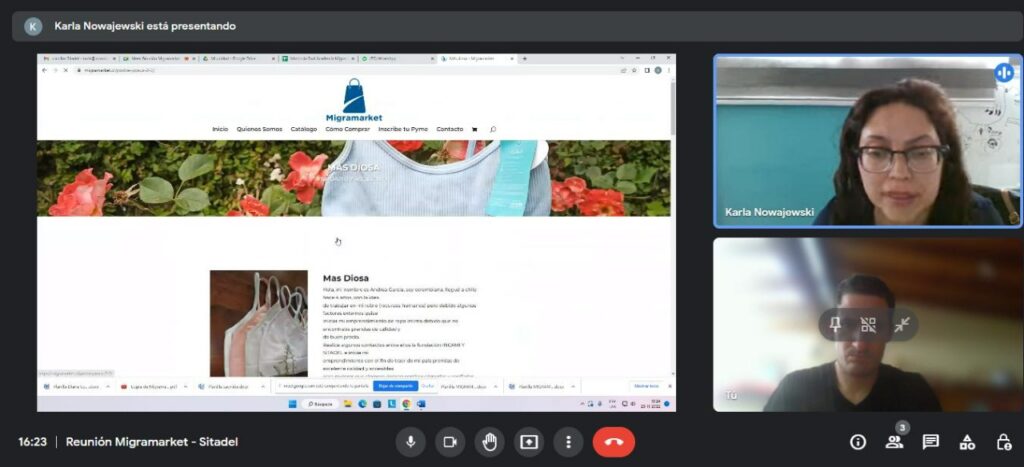Open meeting details info icon
Viewport: 1024px width, 467px height.
click(x=857, y=442)
